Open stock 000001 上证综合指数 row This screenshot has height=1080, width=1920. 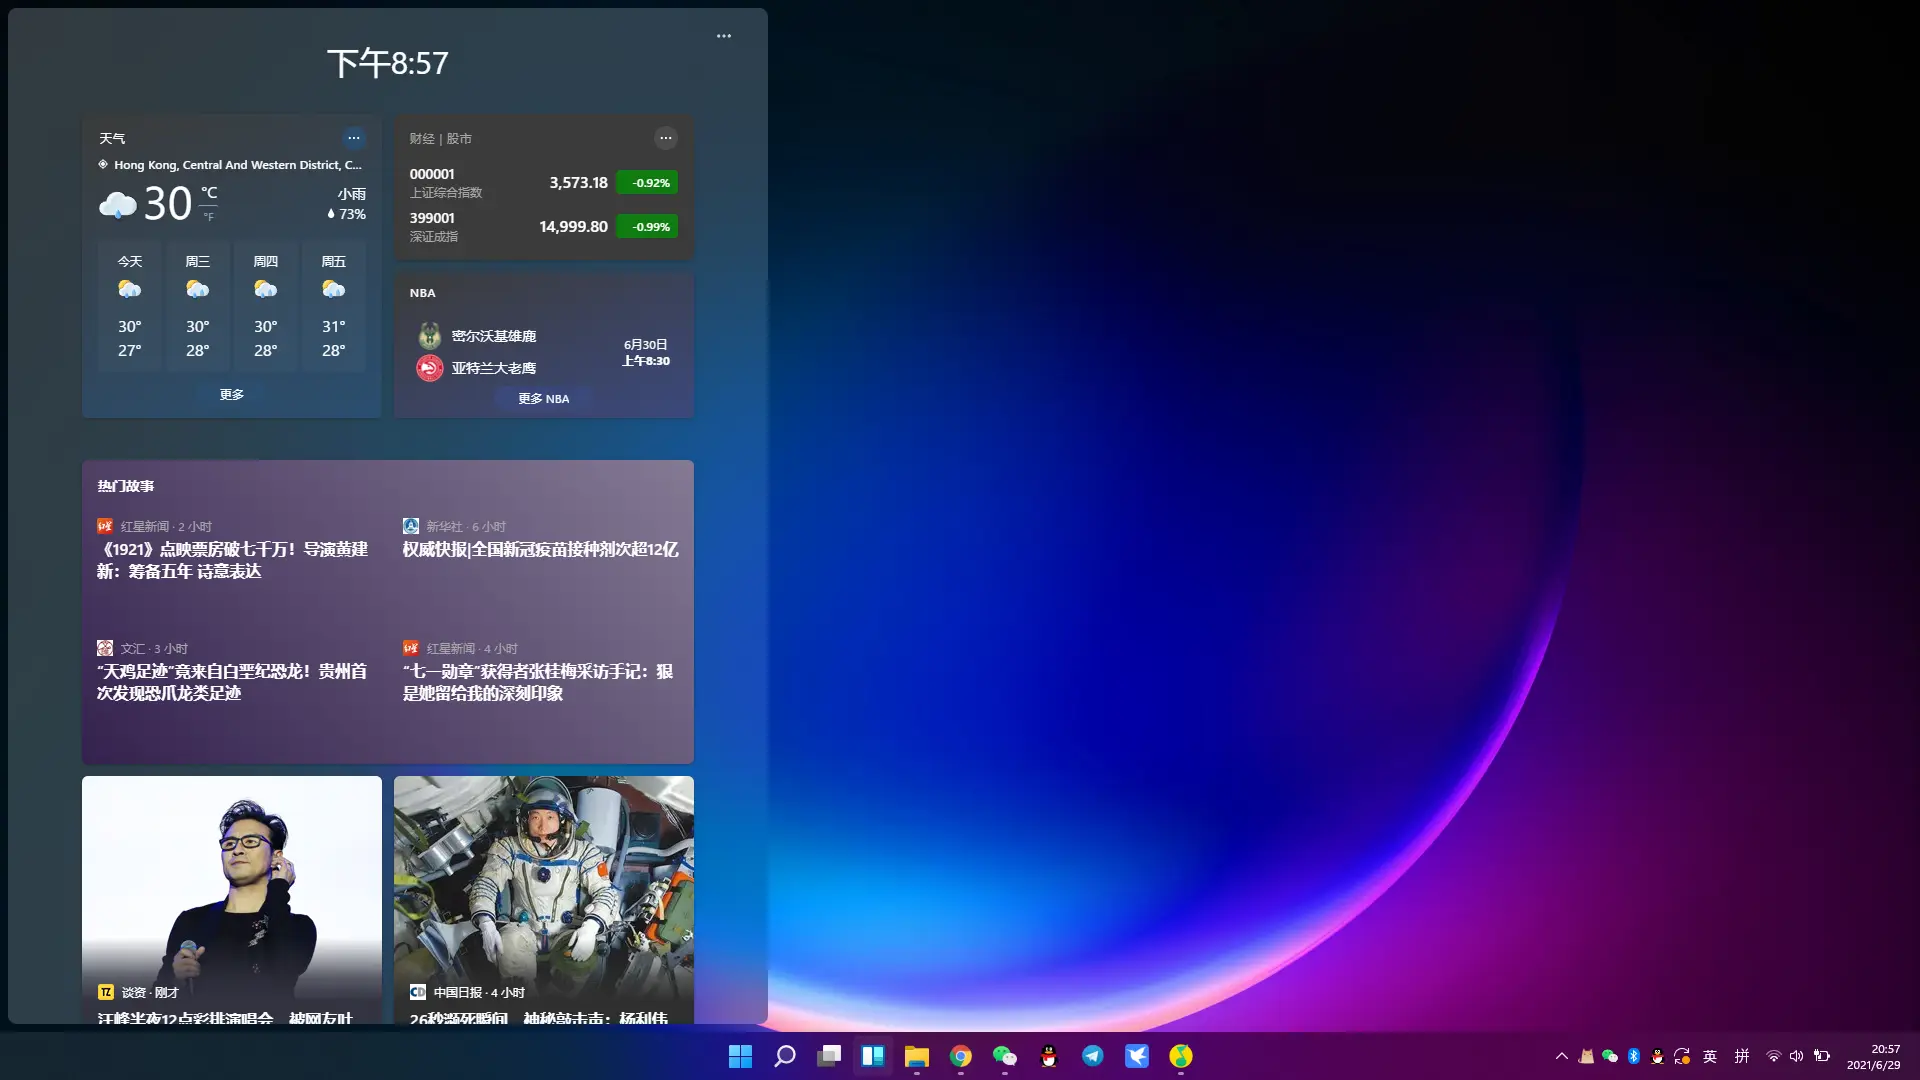tap(544, 183)
